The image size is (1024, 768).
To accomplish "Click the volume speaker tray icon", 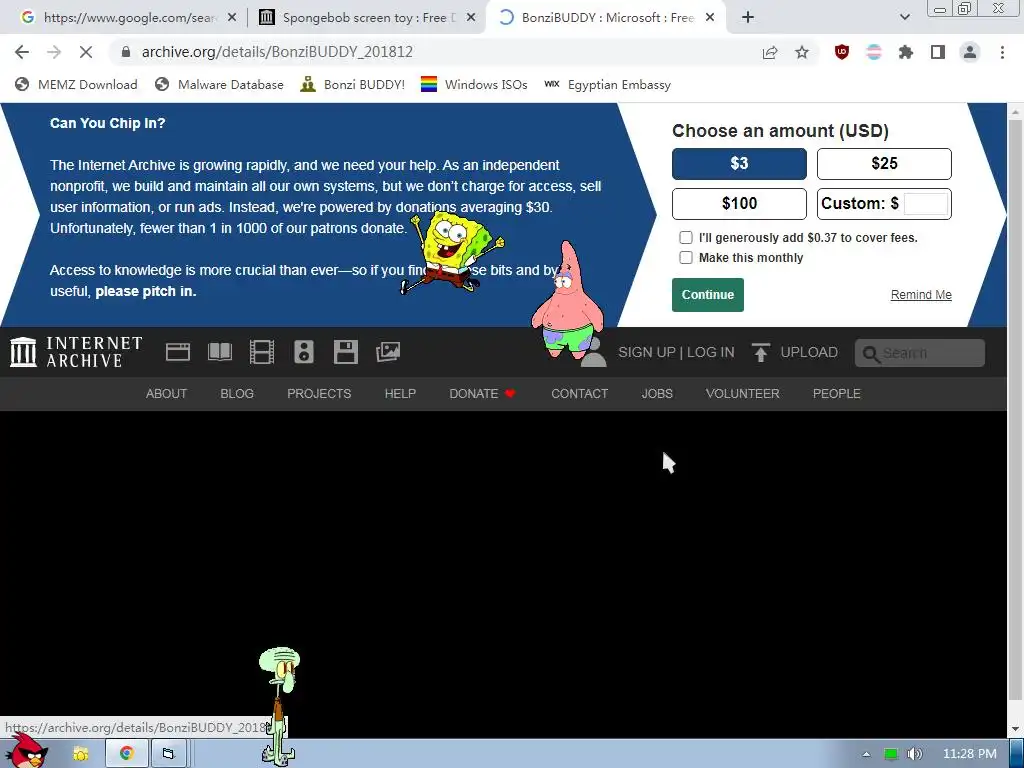I will [x=914, y=754].
